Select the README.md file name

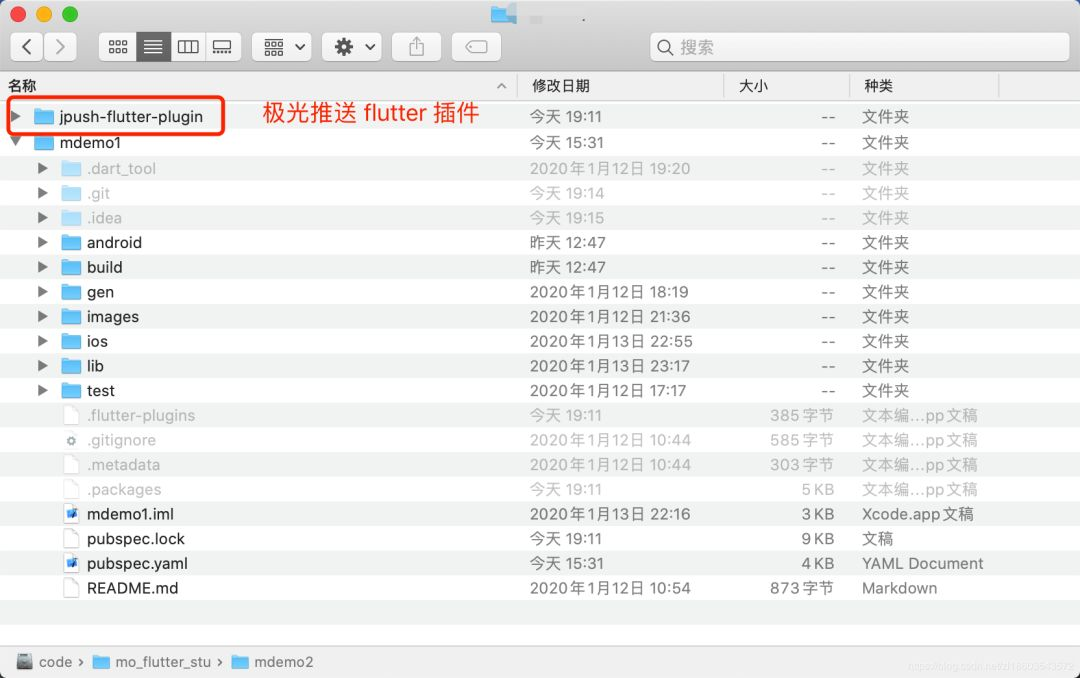coord(132,588)
